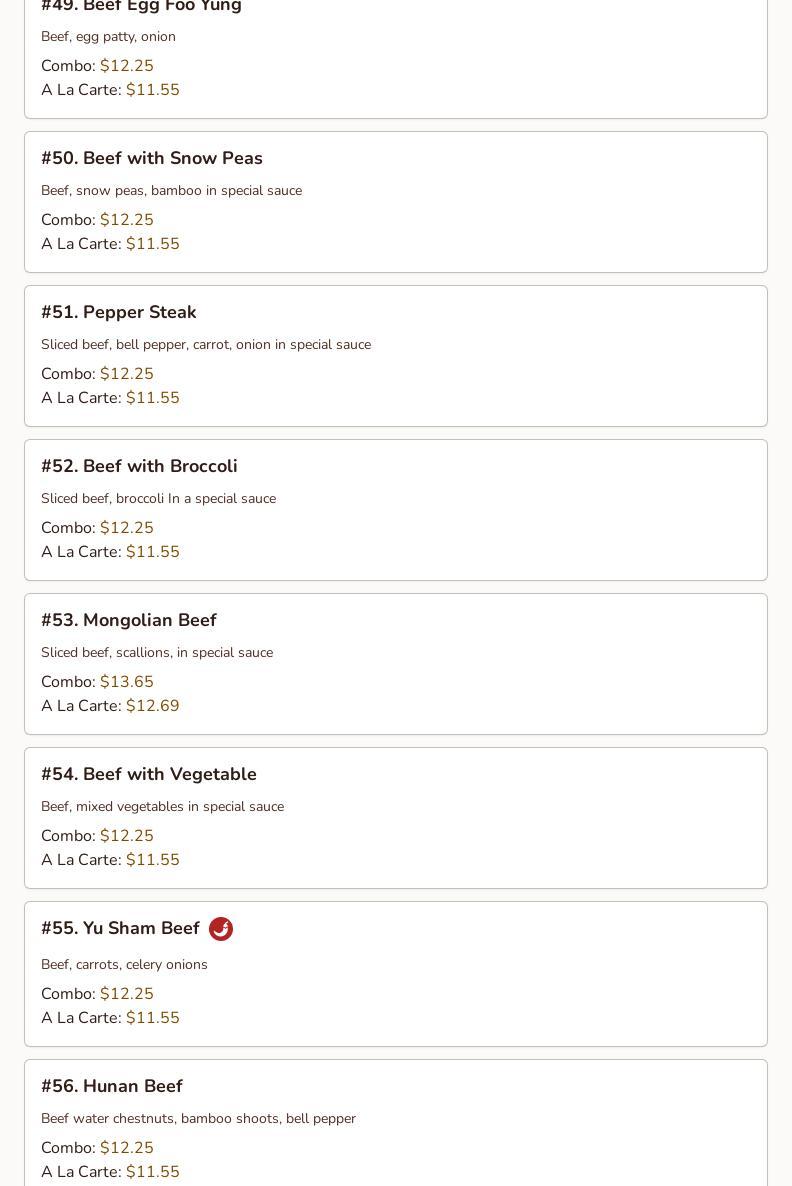Screen dimensions: 792x1186
Task: Select the Mongolian Beef description text
Action: click(157, 652)
